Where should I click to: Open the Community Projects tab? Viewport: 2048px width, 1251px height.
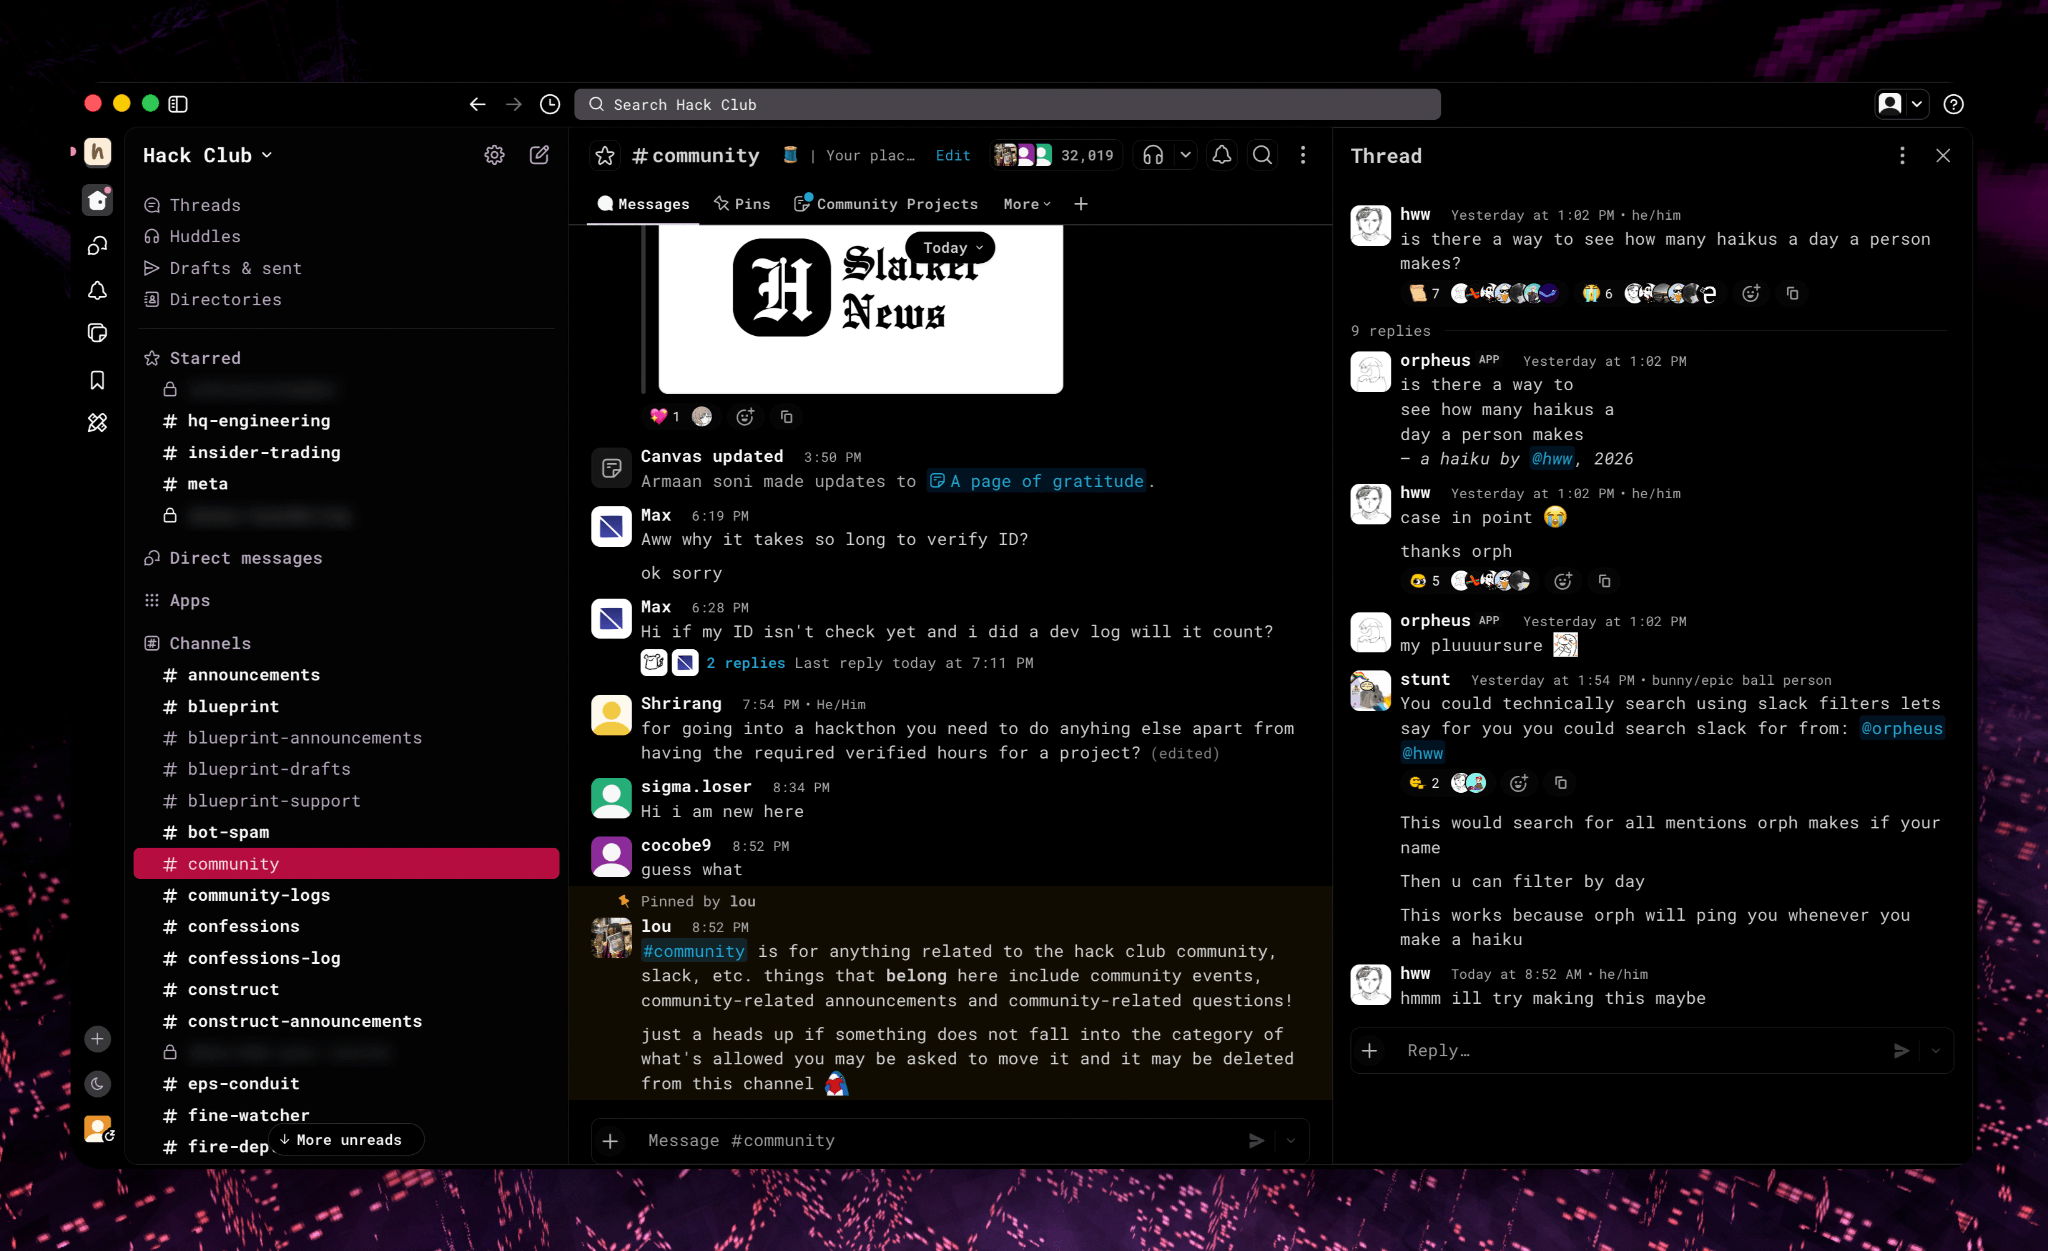pos(886,204)
